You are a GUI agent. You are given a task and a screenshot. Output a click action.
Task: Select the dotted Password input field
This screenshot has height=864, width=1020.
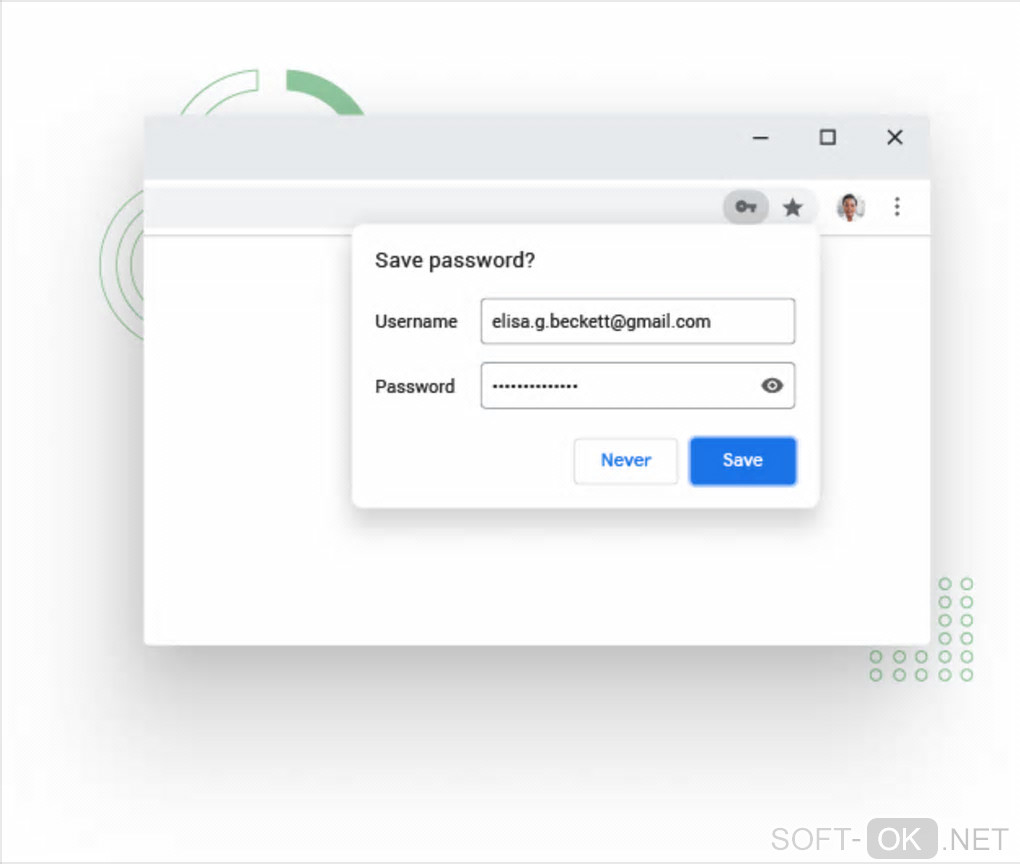638,386
